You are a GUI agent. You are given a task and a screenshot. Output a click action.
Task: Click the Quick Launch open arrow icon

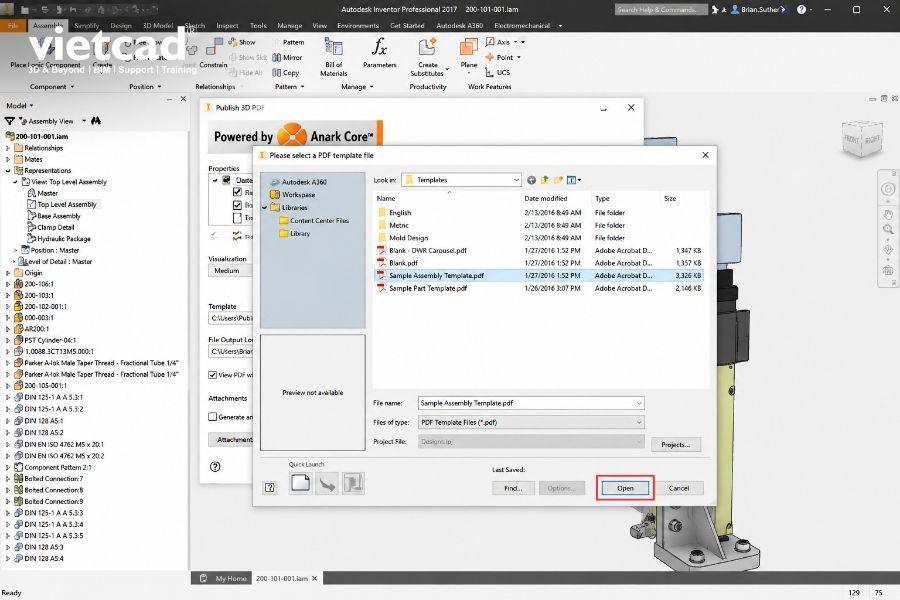pos(327,483)
